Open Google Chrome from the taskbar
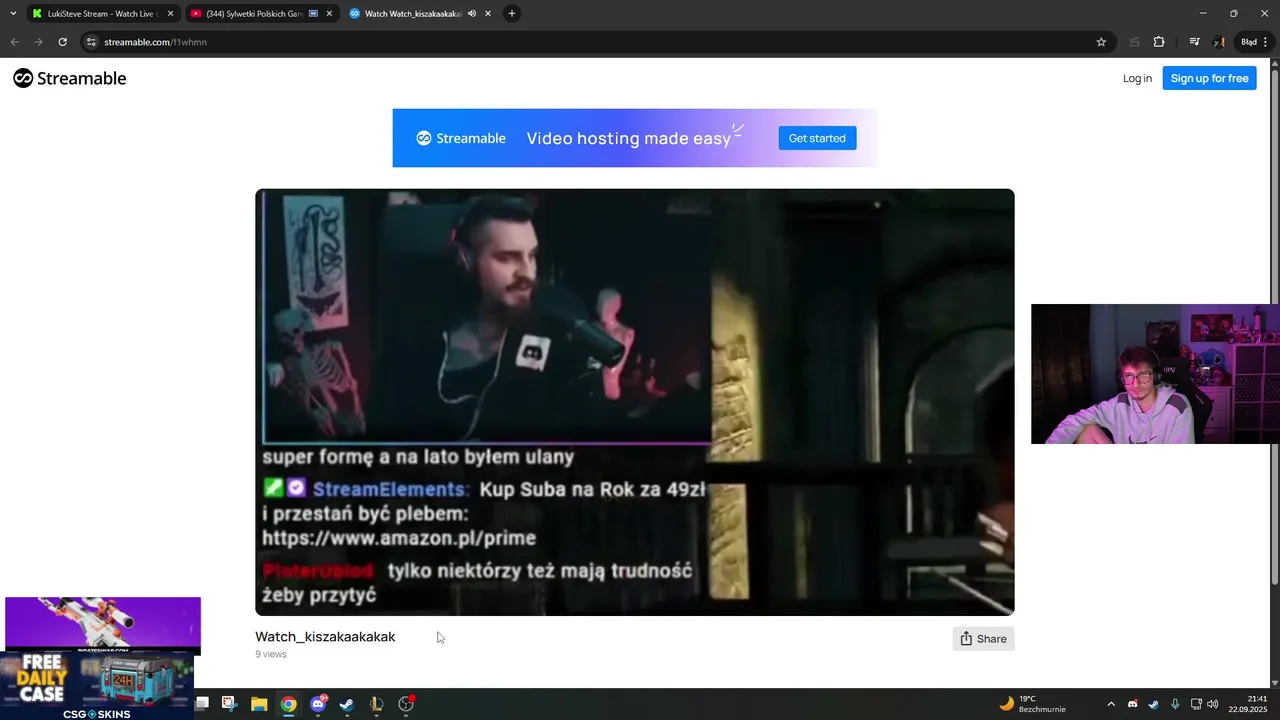This screenshot has width=1280, height=720. click(x=288, y=704)
